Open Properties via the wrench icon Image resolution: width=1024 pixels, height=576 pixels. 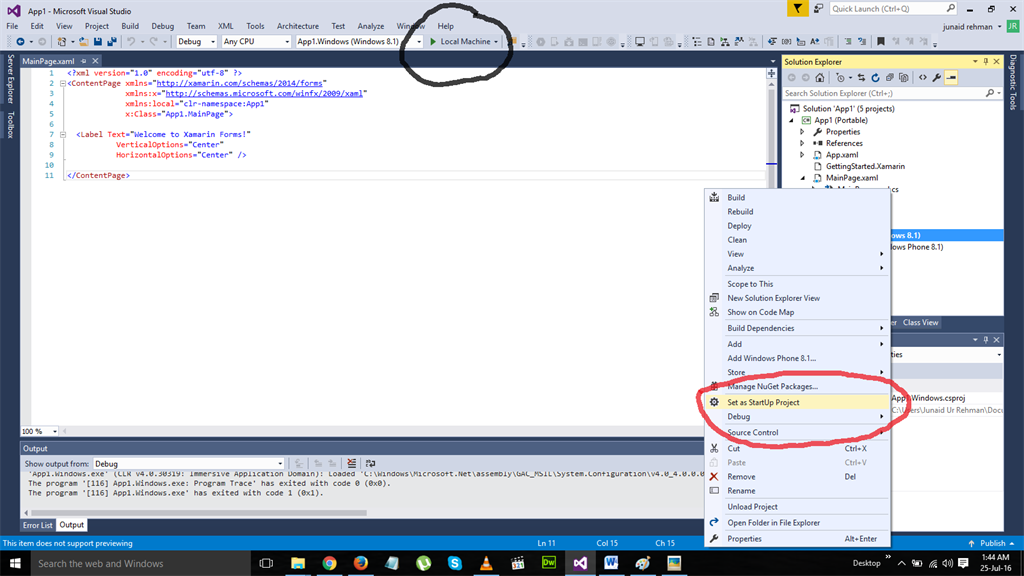tap(937, 78)
